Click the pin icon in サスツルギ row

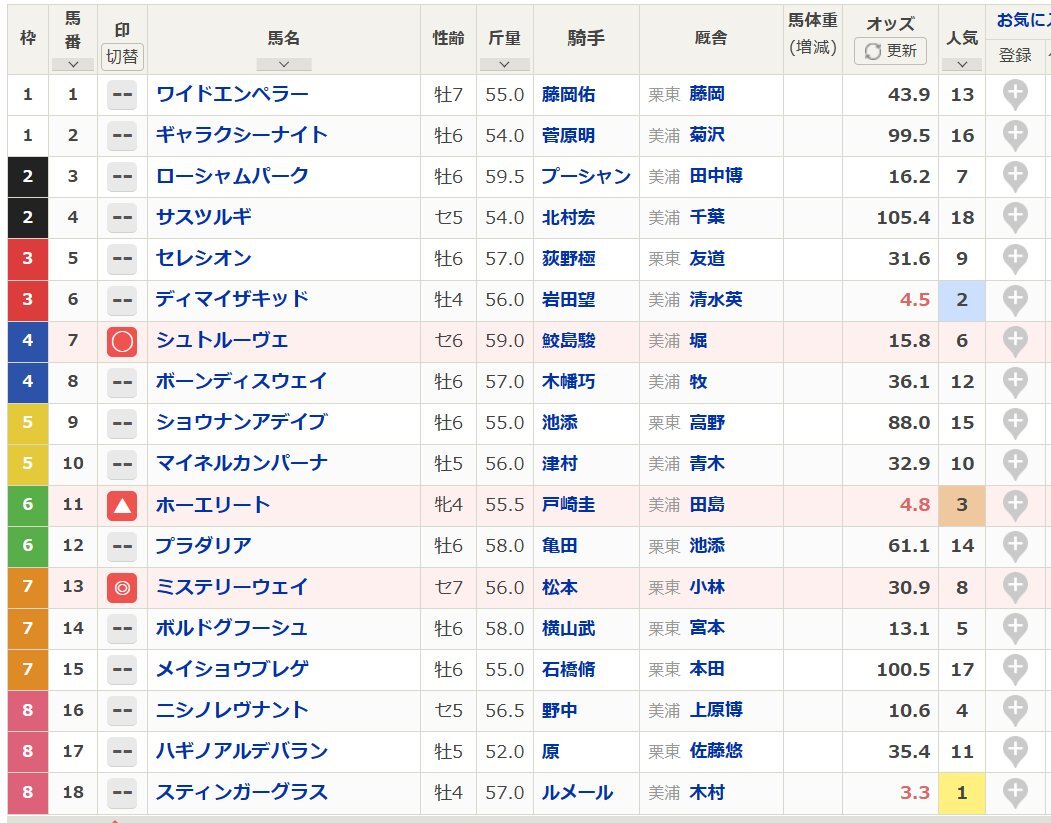[1015, 217]
